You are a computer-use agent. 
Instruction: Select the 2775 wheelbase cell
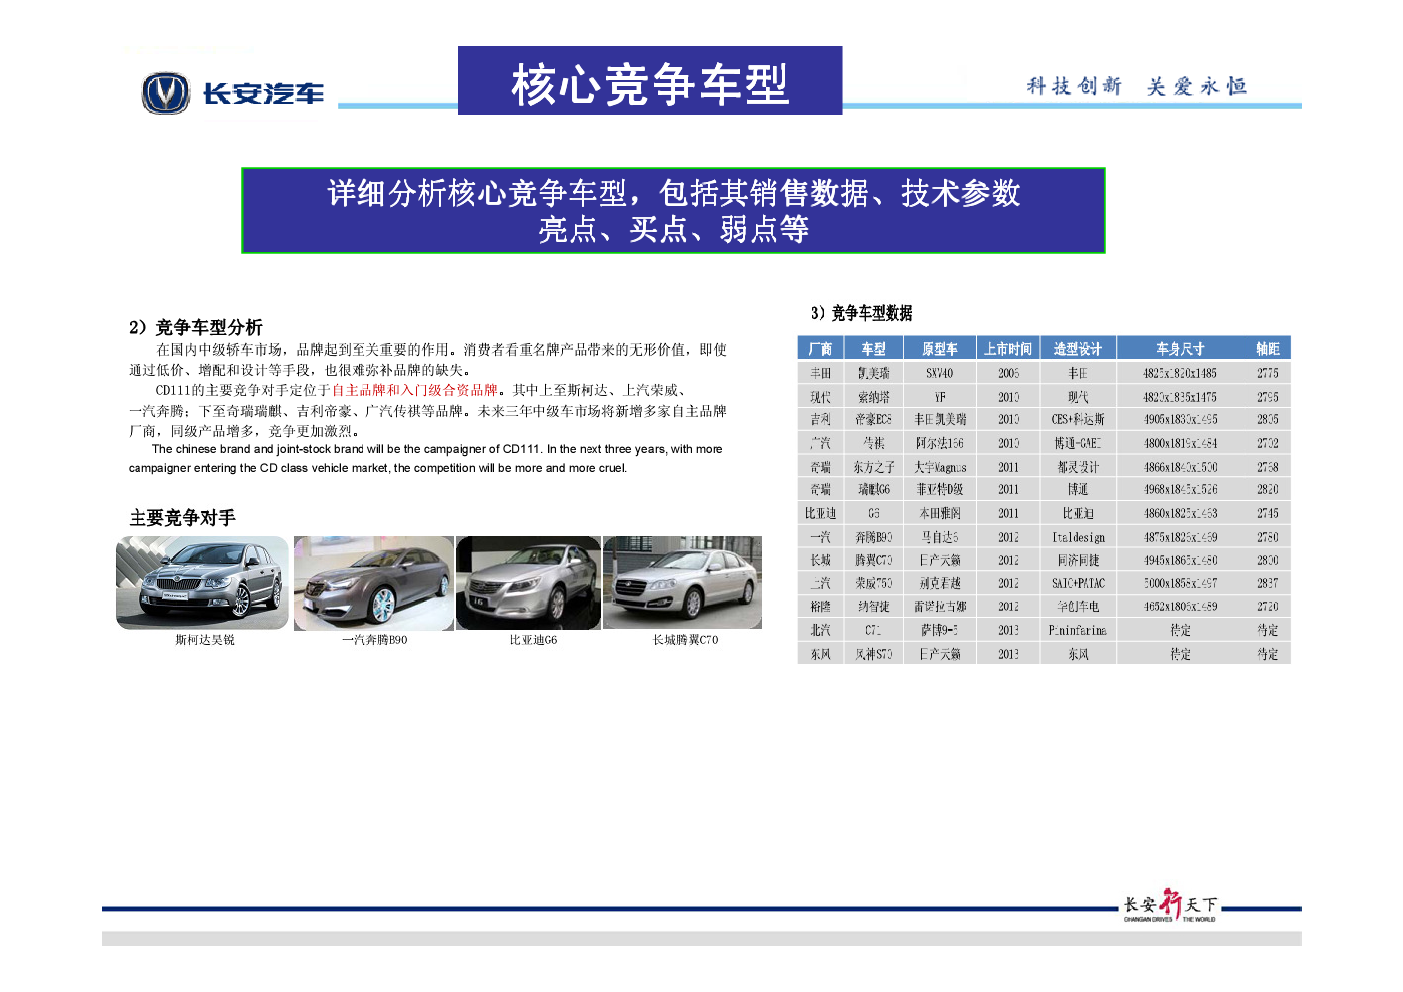point(1268,373)
